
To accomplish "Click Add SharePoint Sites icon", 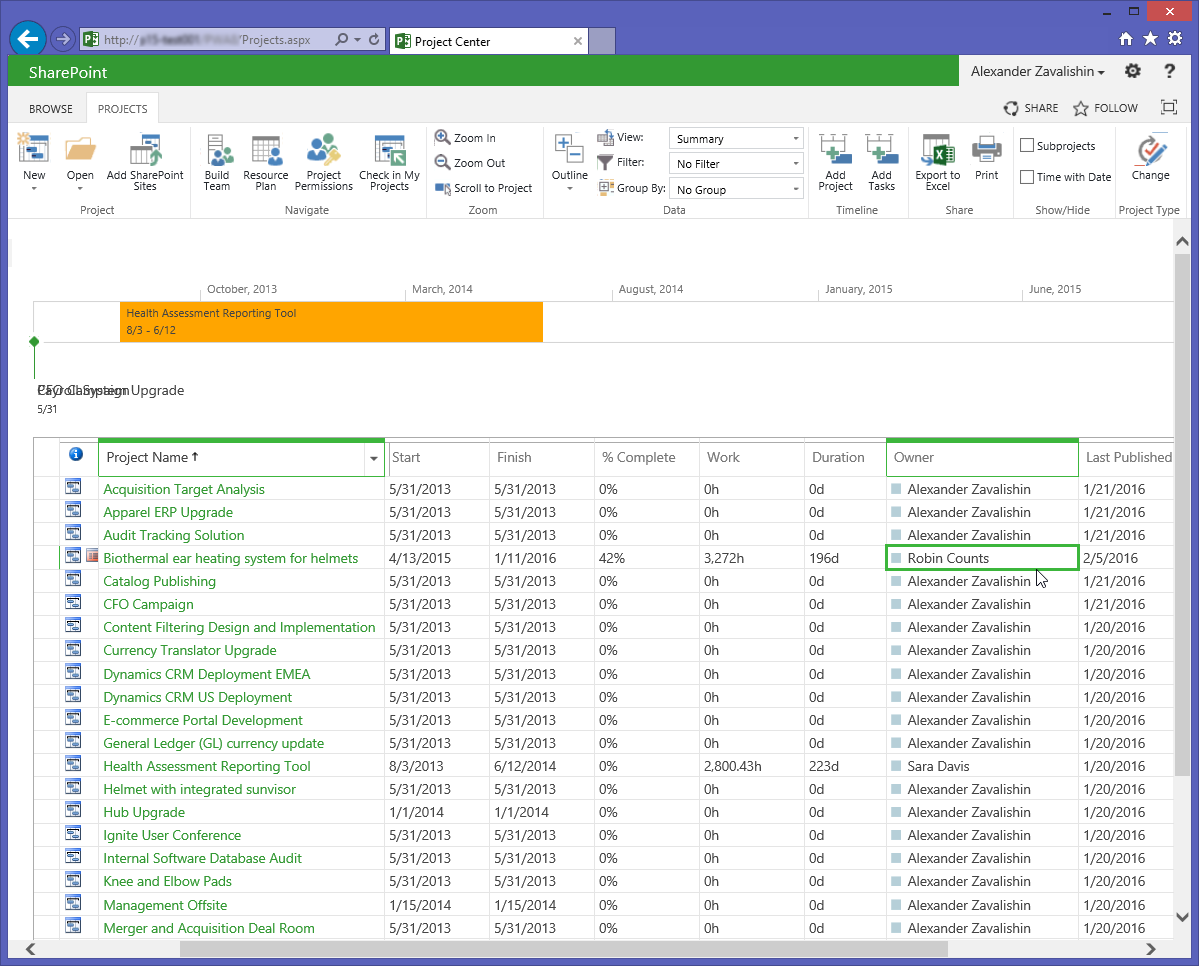I will pos(145,152).
